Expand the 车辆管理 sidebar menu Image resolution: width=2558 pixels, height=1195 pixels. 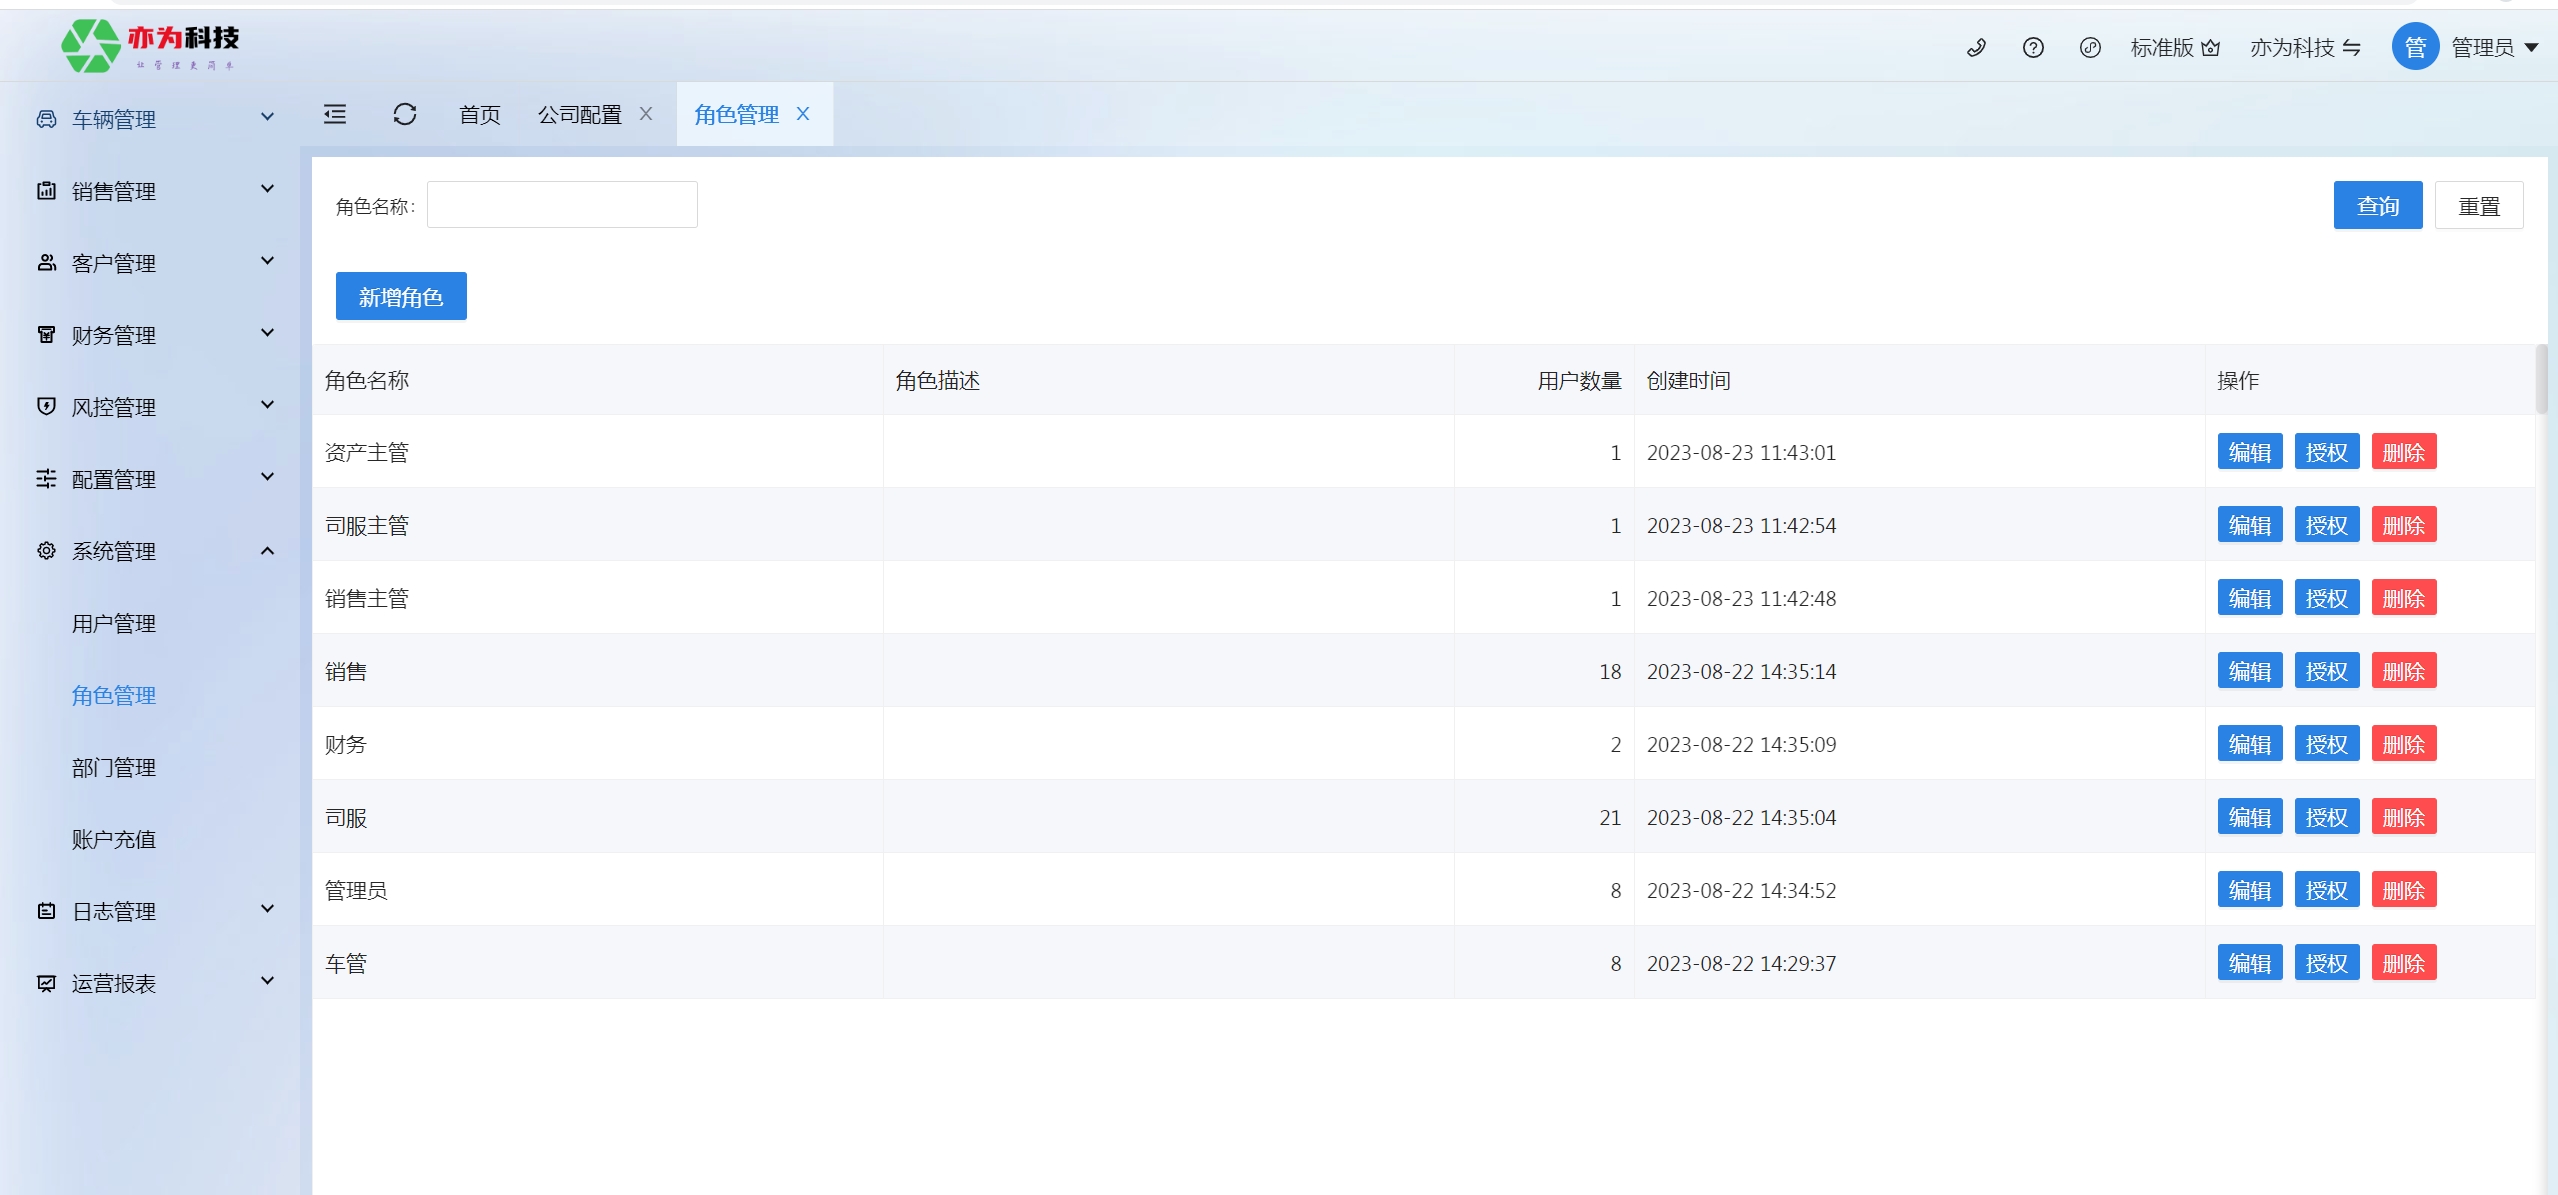pyautogui.click(x=150, y=119)
